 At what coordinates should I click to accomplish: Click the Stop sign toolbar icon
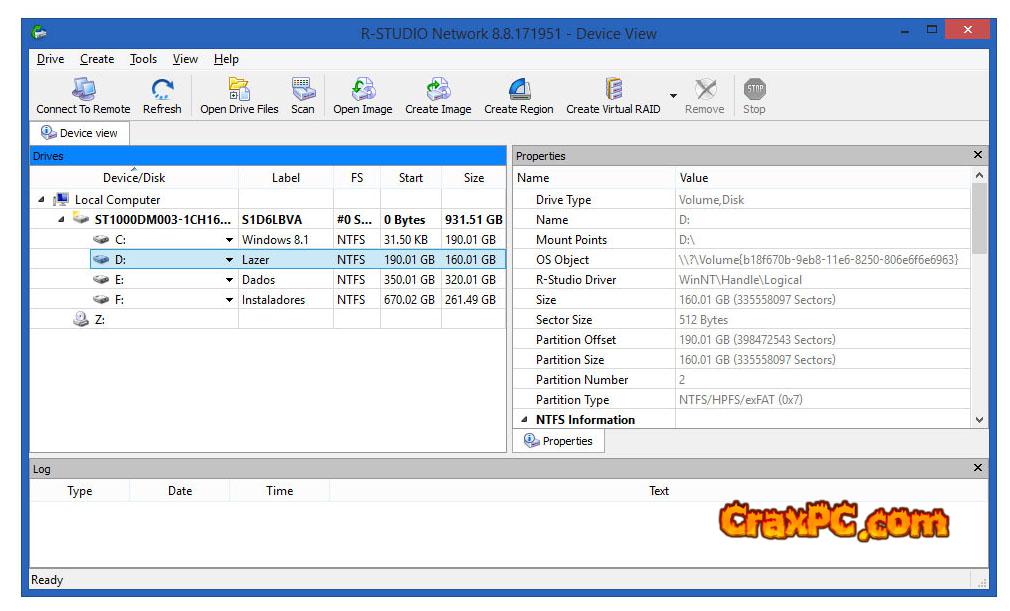(x=754, y=89)
